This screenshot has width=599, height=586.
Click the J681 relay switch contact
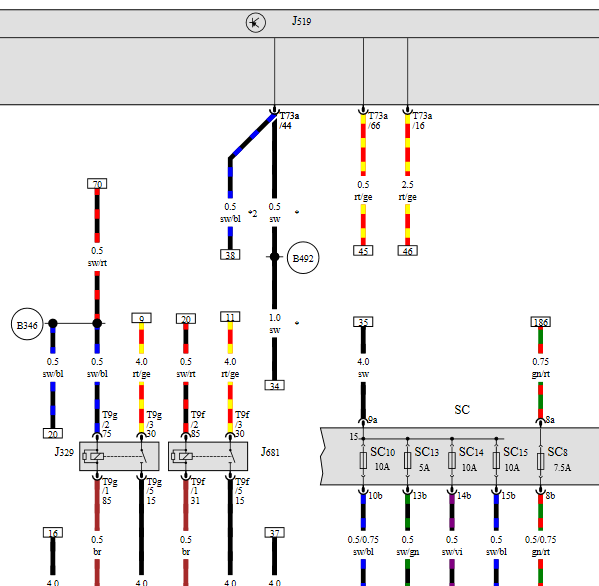click(231, 456)
